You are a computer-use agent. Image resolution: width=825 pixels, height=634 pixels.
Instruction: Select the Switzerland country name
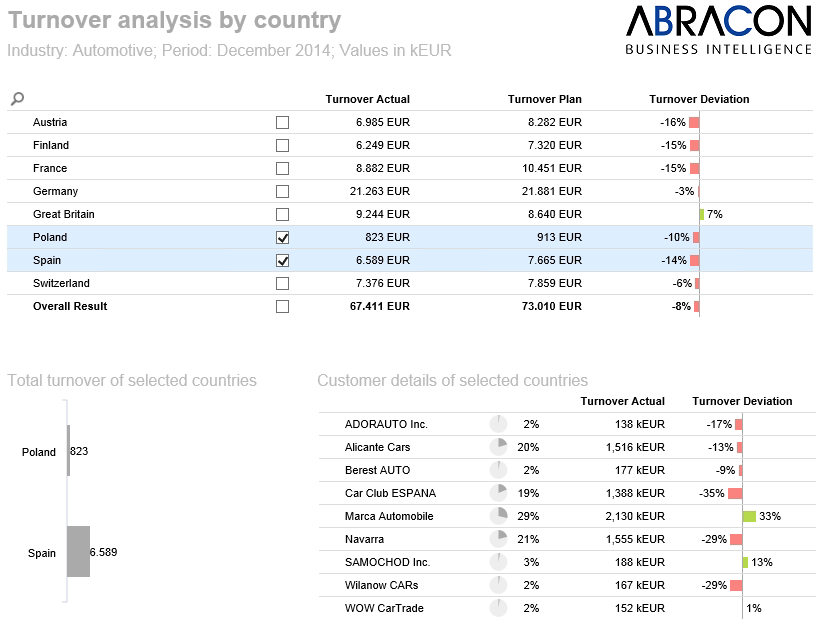(x=61, y=283)
